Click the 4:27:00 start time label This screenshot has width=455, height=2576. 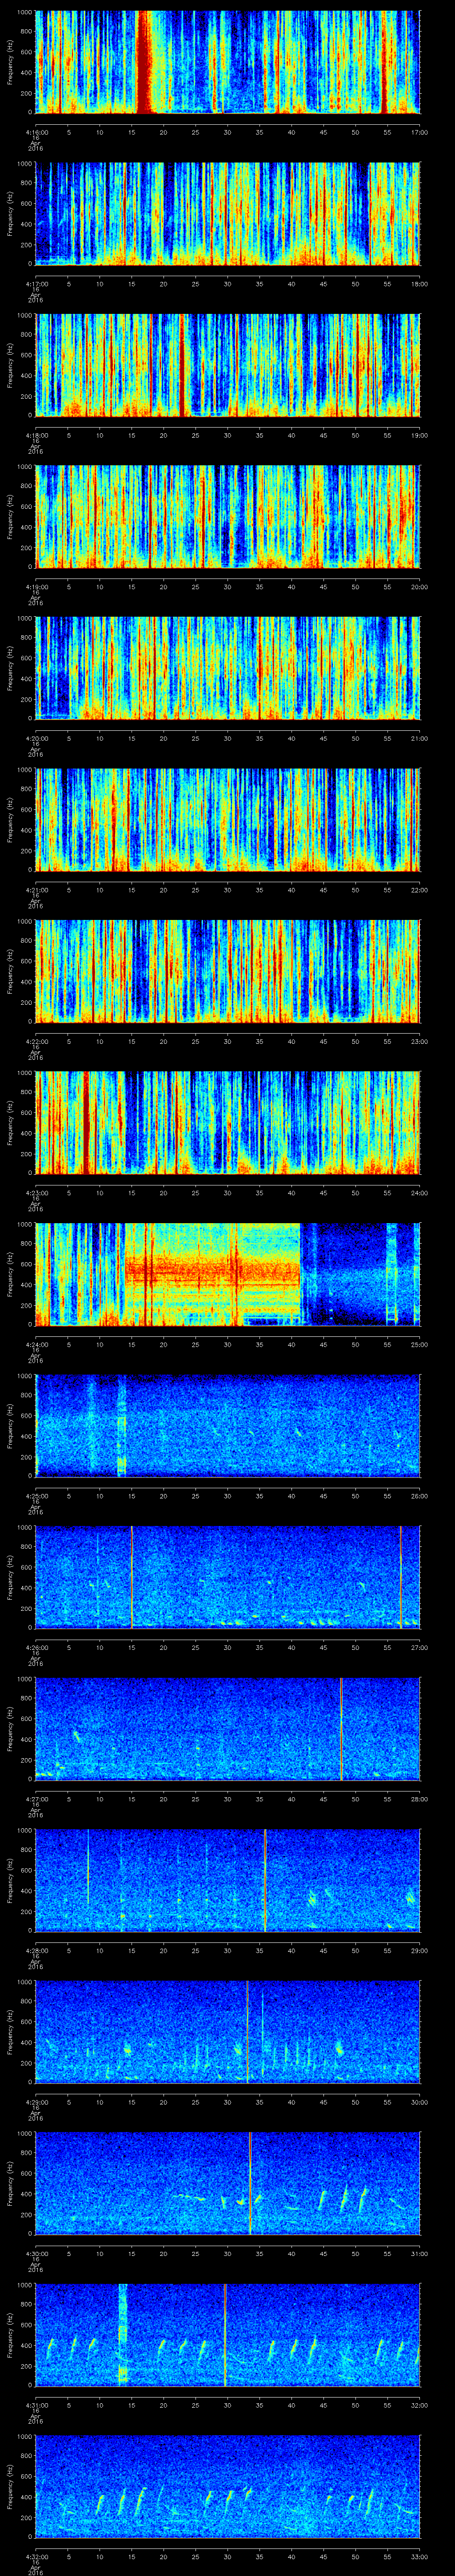(36, 1799)
